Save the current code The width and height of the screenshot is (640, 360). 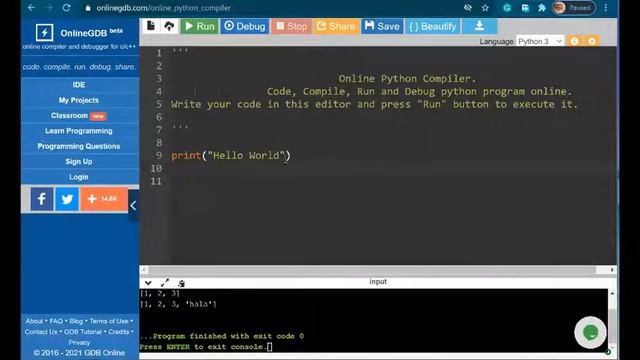click(382, 26)
